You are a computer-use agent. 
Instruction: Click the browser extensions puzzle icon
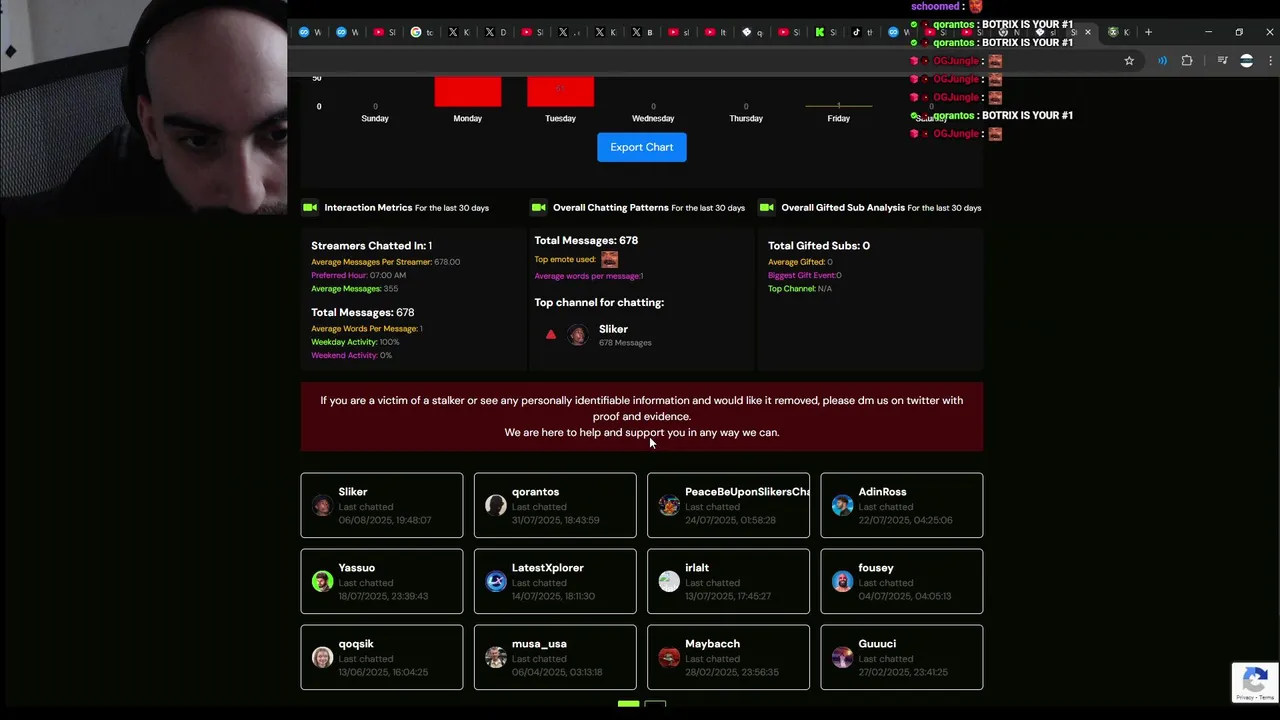(1187, 61)
